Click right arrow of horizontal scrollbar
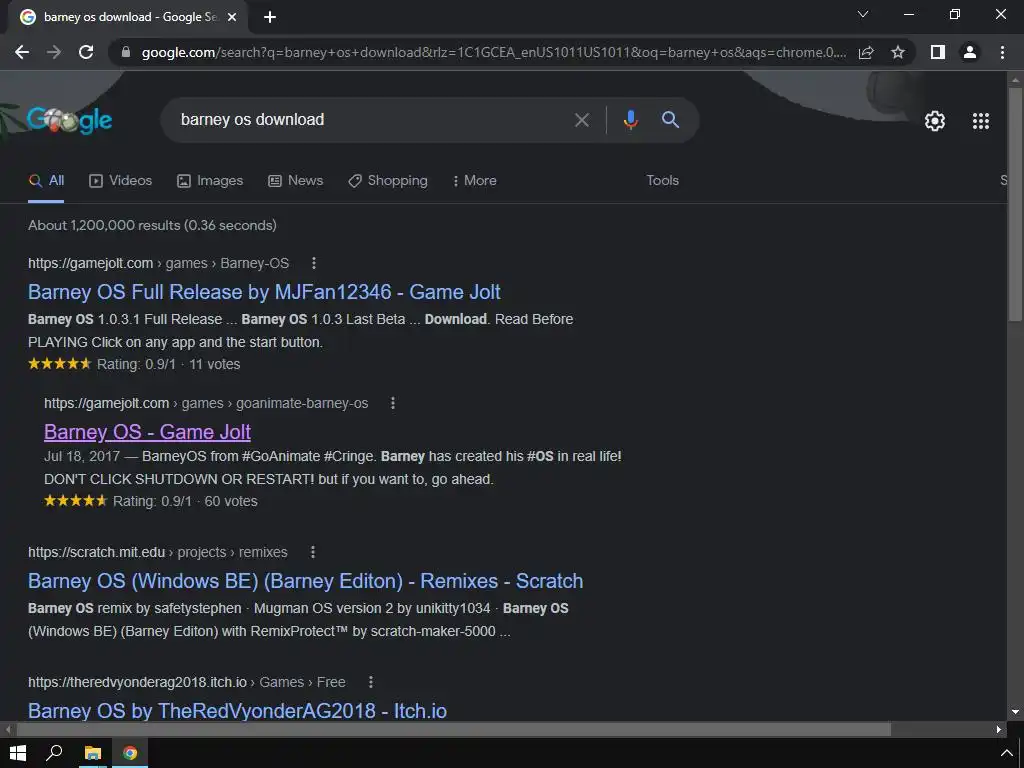The width and height of the screenshot is (1024, 768). tap(999, 729)
